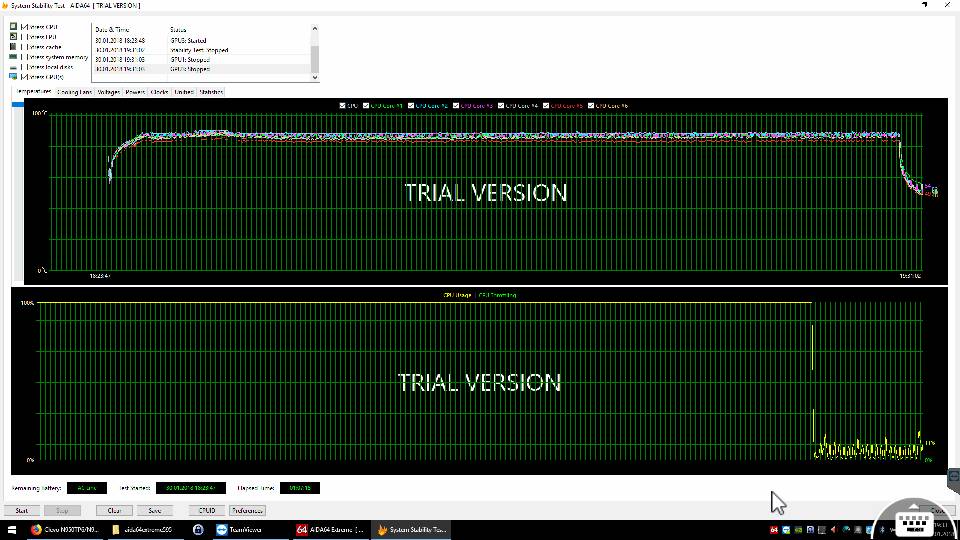
Task: Click the monitor icon beside Stress GPU(s)
Action: coord(13,77)
